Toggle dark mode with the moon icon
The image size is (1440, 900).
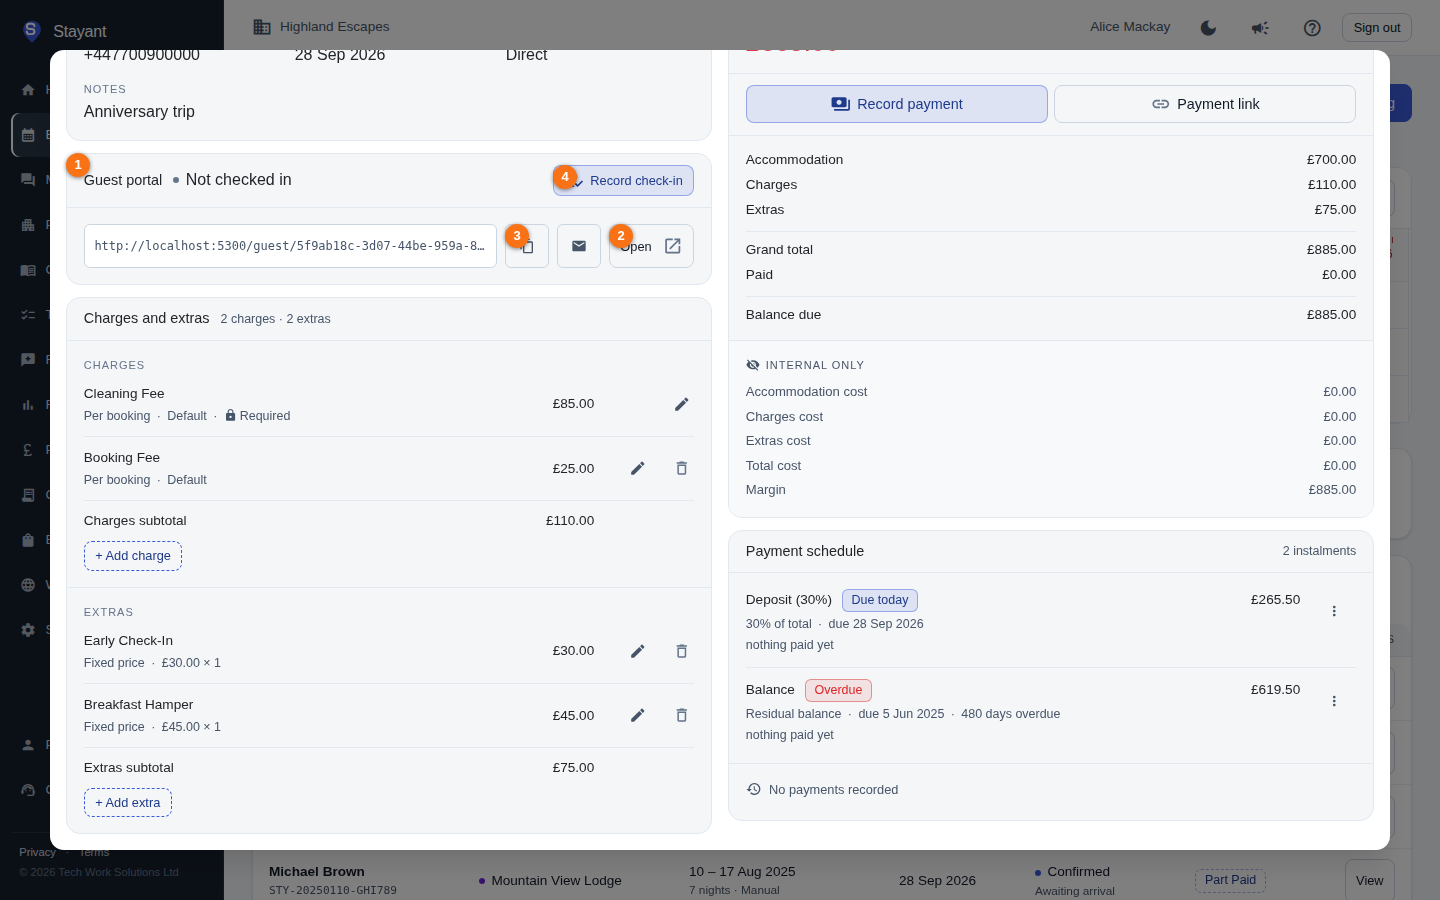coord(1208,28)
